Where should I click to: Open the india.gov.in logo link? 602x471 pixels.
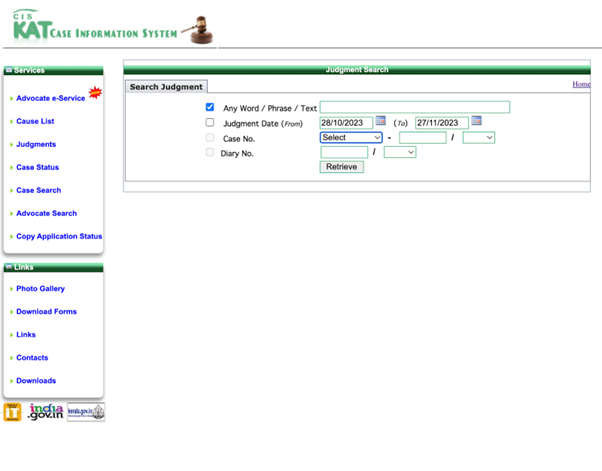46,412
